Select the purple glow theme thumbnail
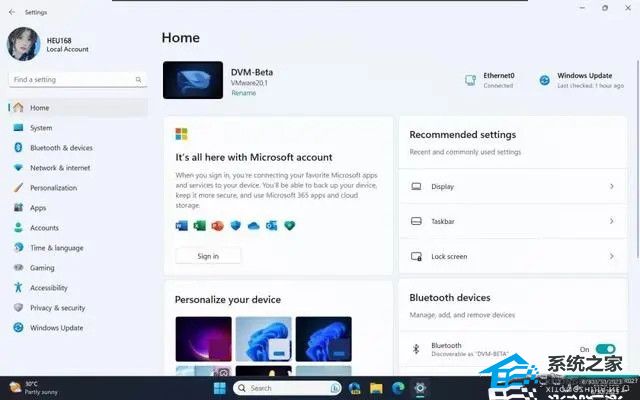The width and height of the screenshot is (640, 400). 203,339
